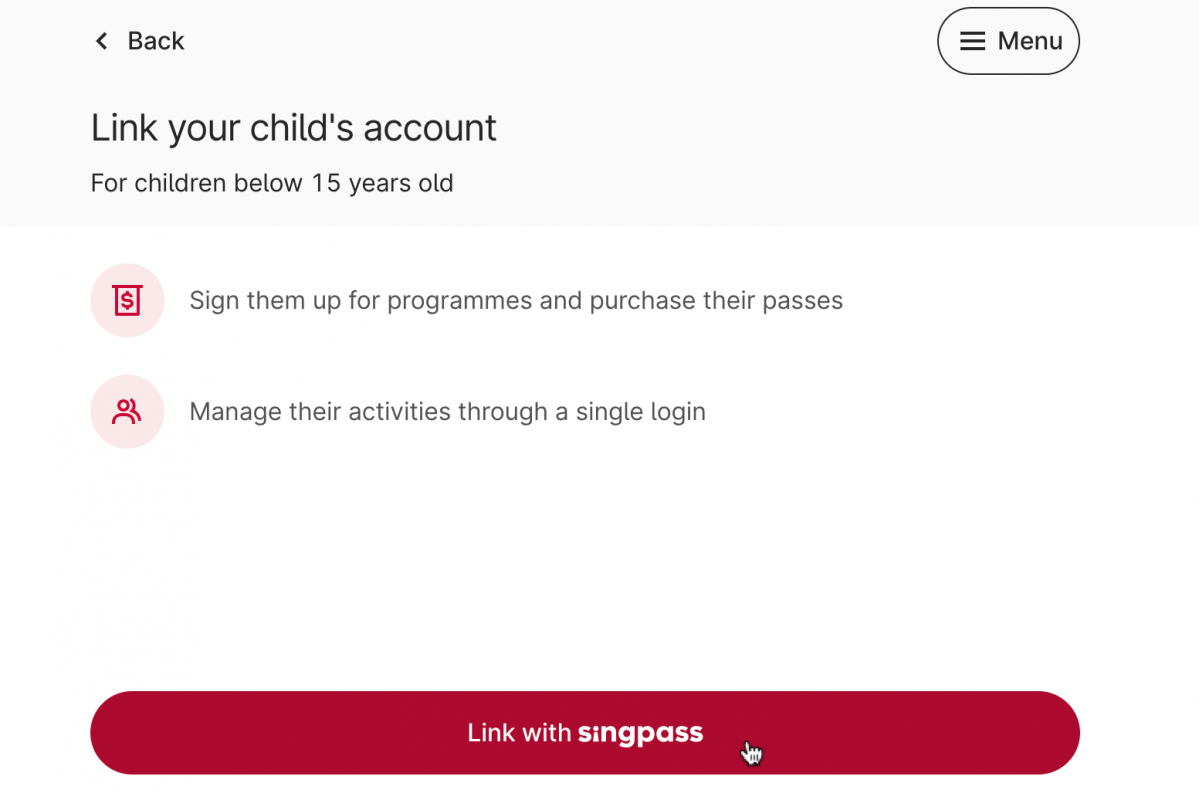Select the pink circle behind people icon
Viewport: 1199px width, 800px height.
coord(127,411)
